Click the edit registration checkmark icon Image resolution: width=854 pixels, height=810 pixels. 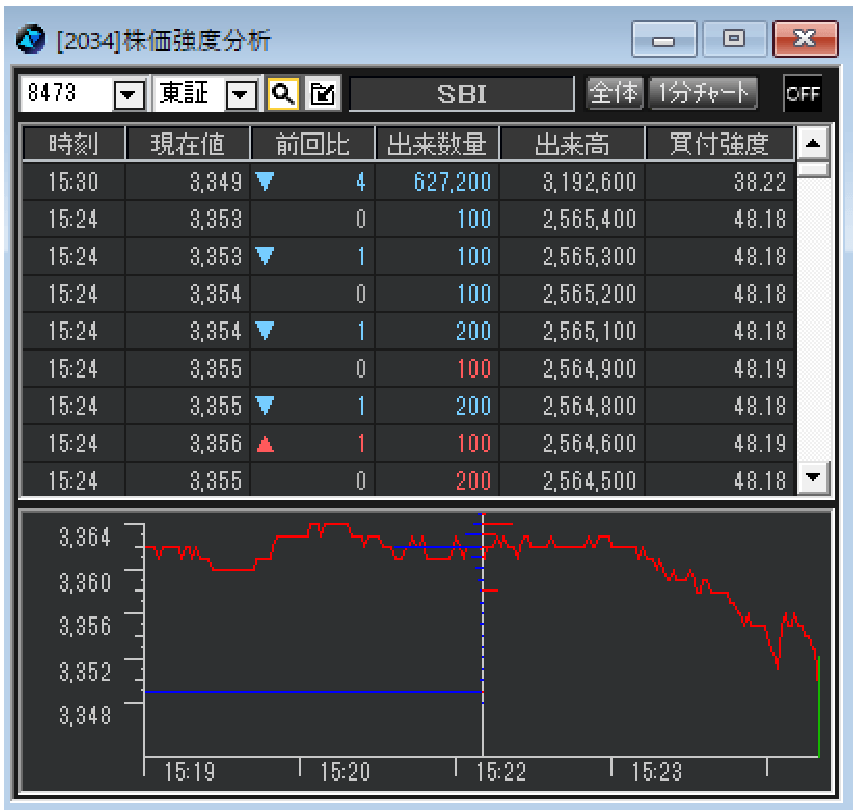(x=322, y=94)
